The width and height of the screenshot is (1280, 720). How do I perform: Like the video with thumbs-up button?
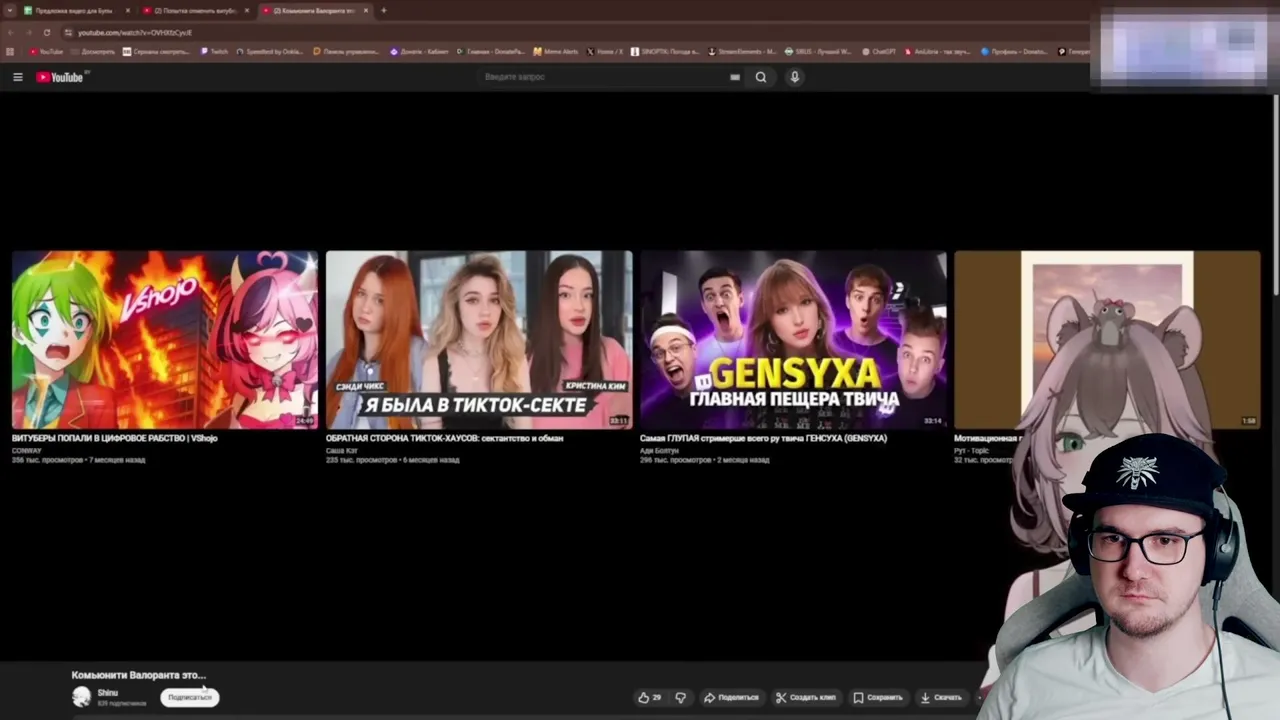[x=649, y=697]
